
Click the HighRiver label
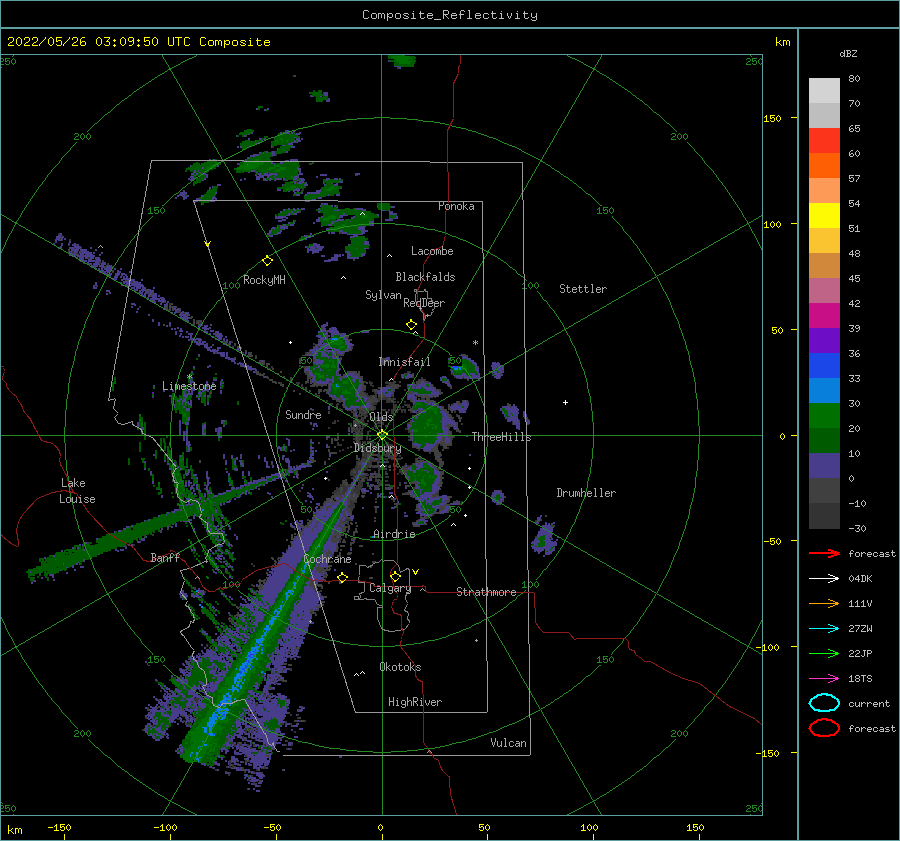(415, 702)
